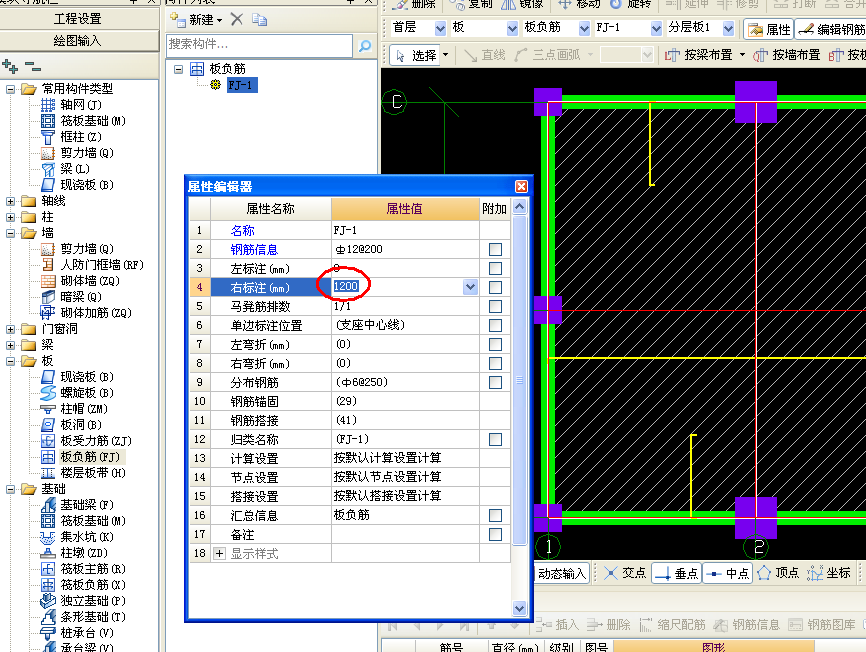
Task: Click the 编辑钢筋 toolbar button
Action: (x=831, y=29)
